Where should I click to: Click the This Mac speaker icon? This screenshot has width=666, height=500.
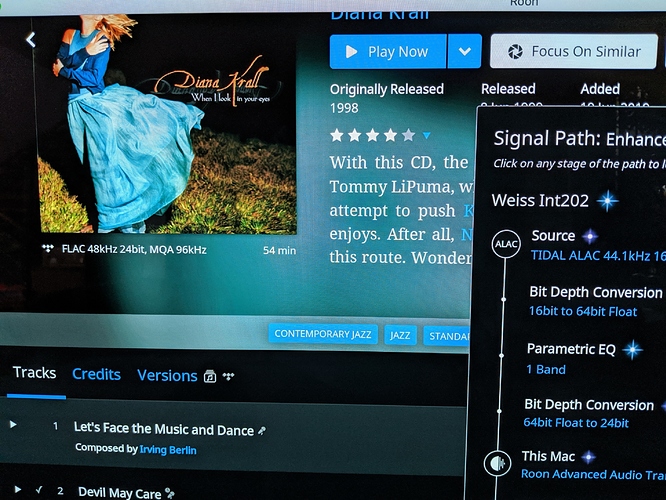tap(497, 463)
